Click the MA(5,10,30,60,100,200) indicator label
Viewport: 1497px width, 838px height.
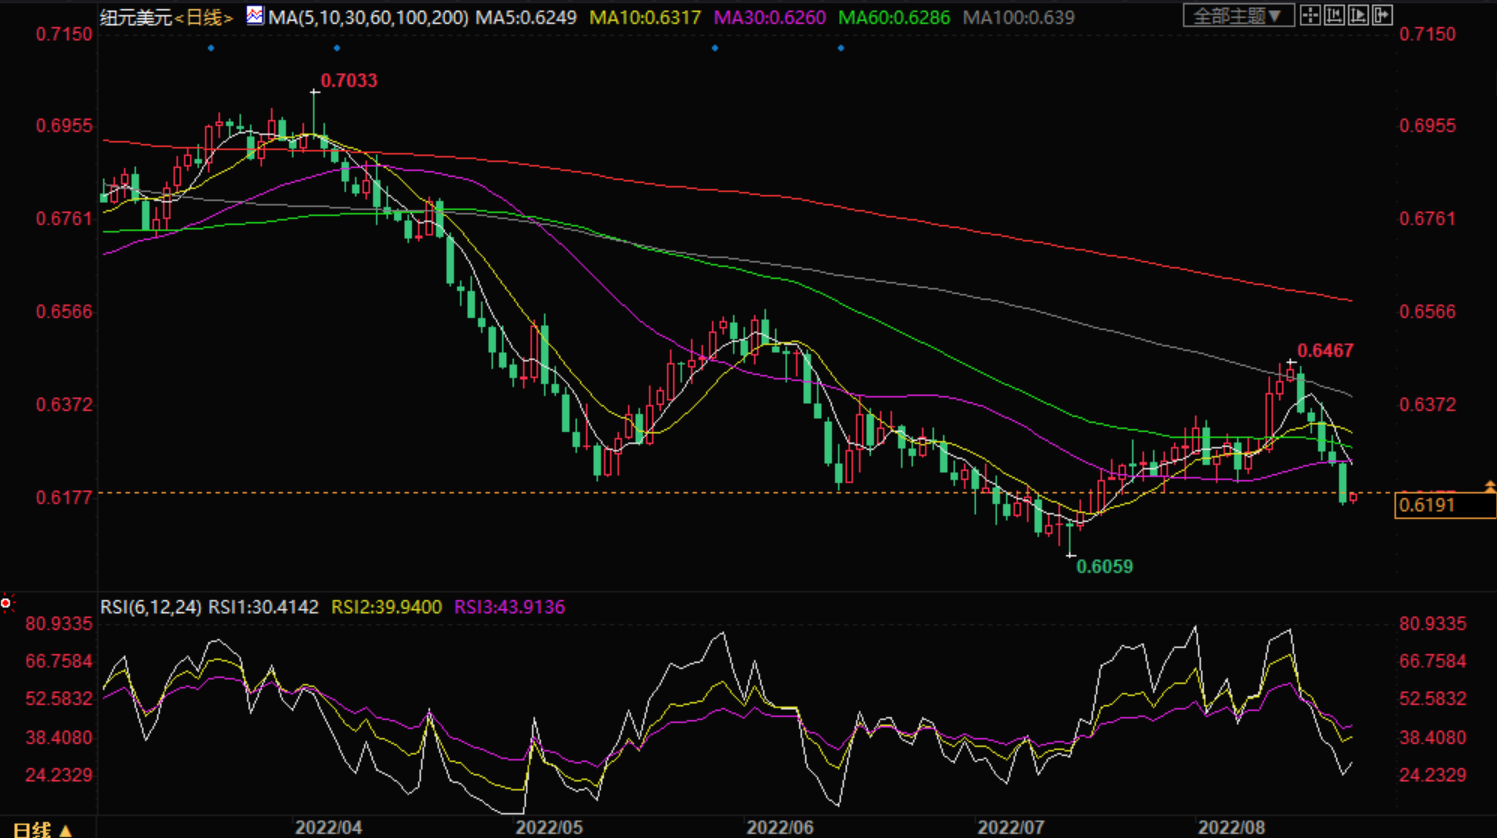(x=368, y=18)
